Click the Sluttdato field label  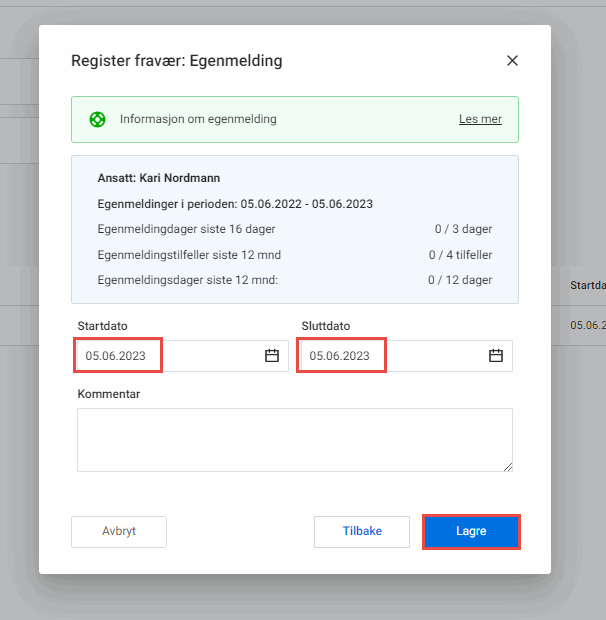tap(326, 326)
